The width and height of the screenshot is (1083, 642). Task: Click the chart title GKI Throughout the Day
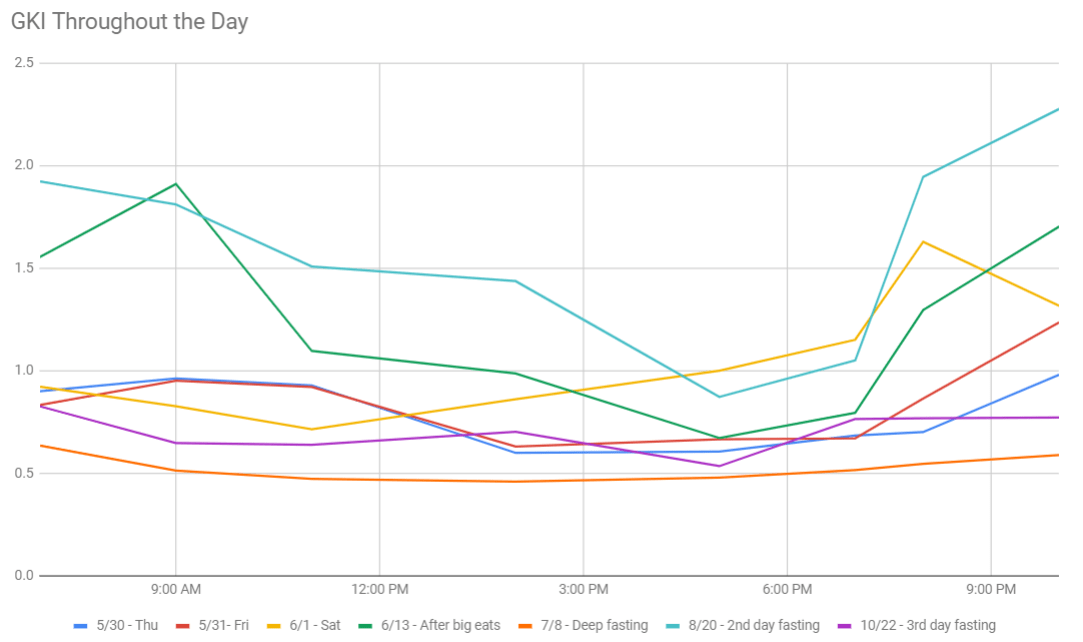[x=130, y=22]
